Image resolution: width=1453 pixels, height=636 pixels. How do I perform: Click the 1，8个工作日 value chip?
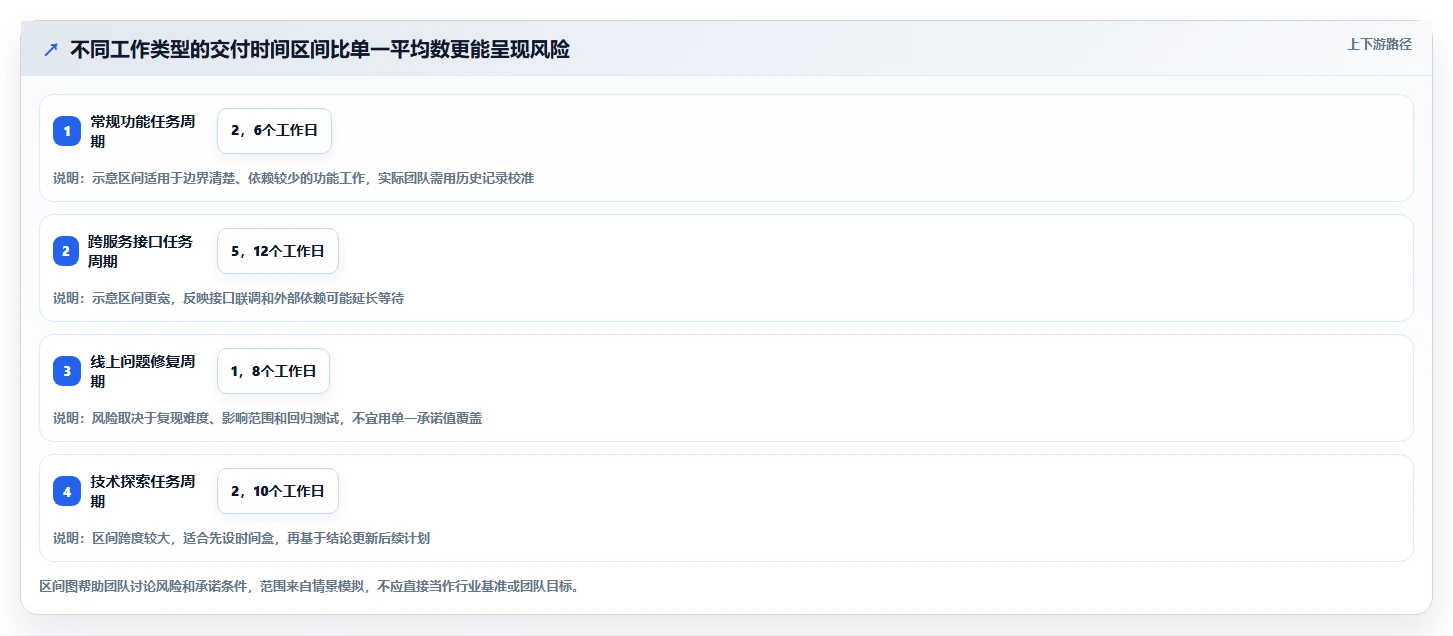point(273,371)
